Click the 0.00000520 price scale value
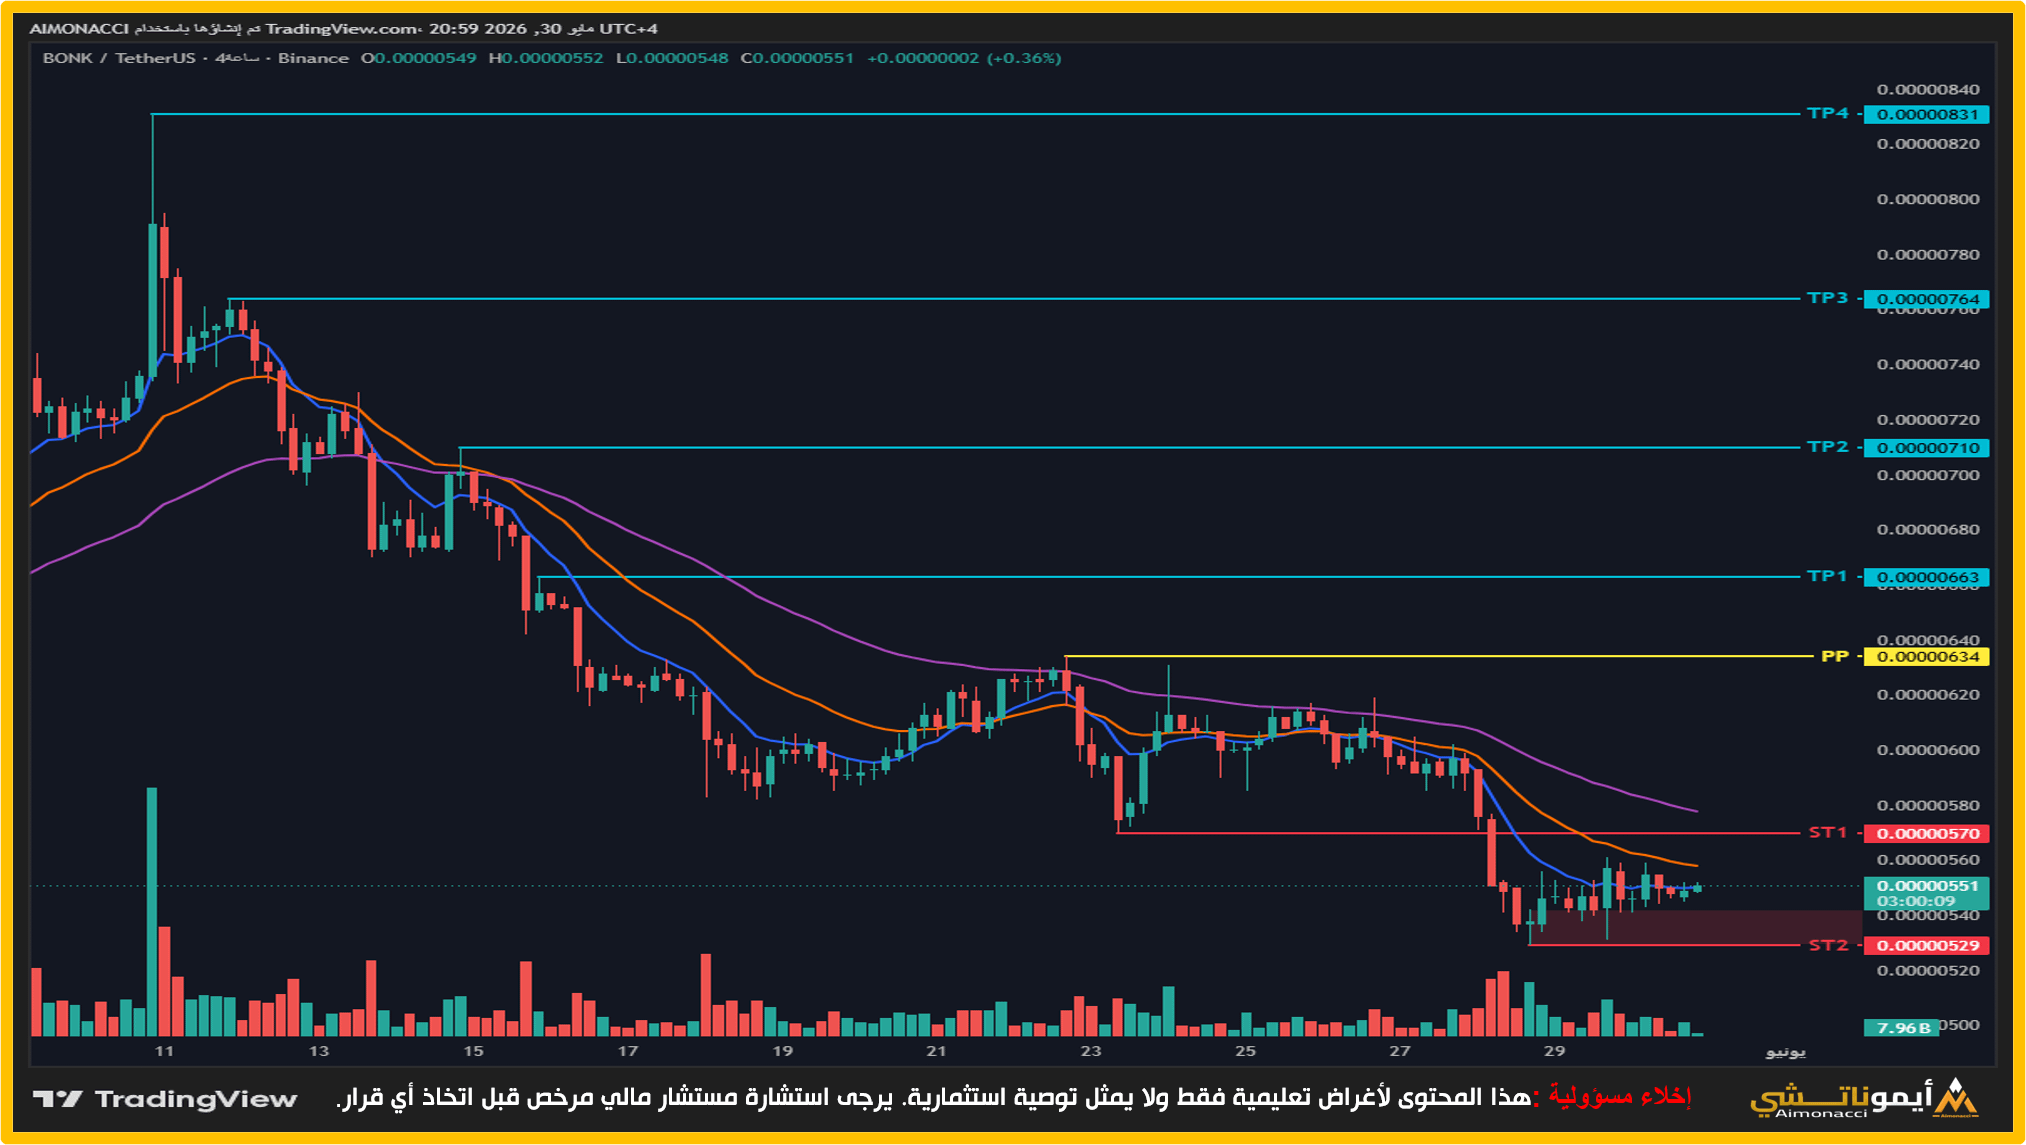The height and width of the screenshot is (1145, 2026). 1928,970
